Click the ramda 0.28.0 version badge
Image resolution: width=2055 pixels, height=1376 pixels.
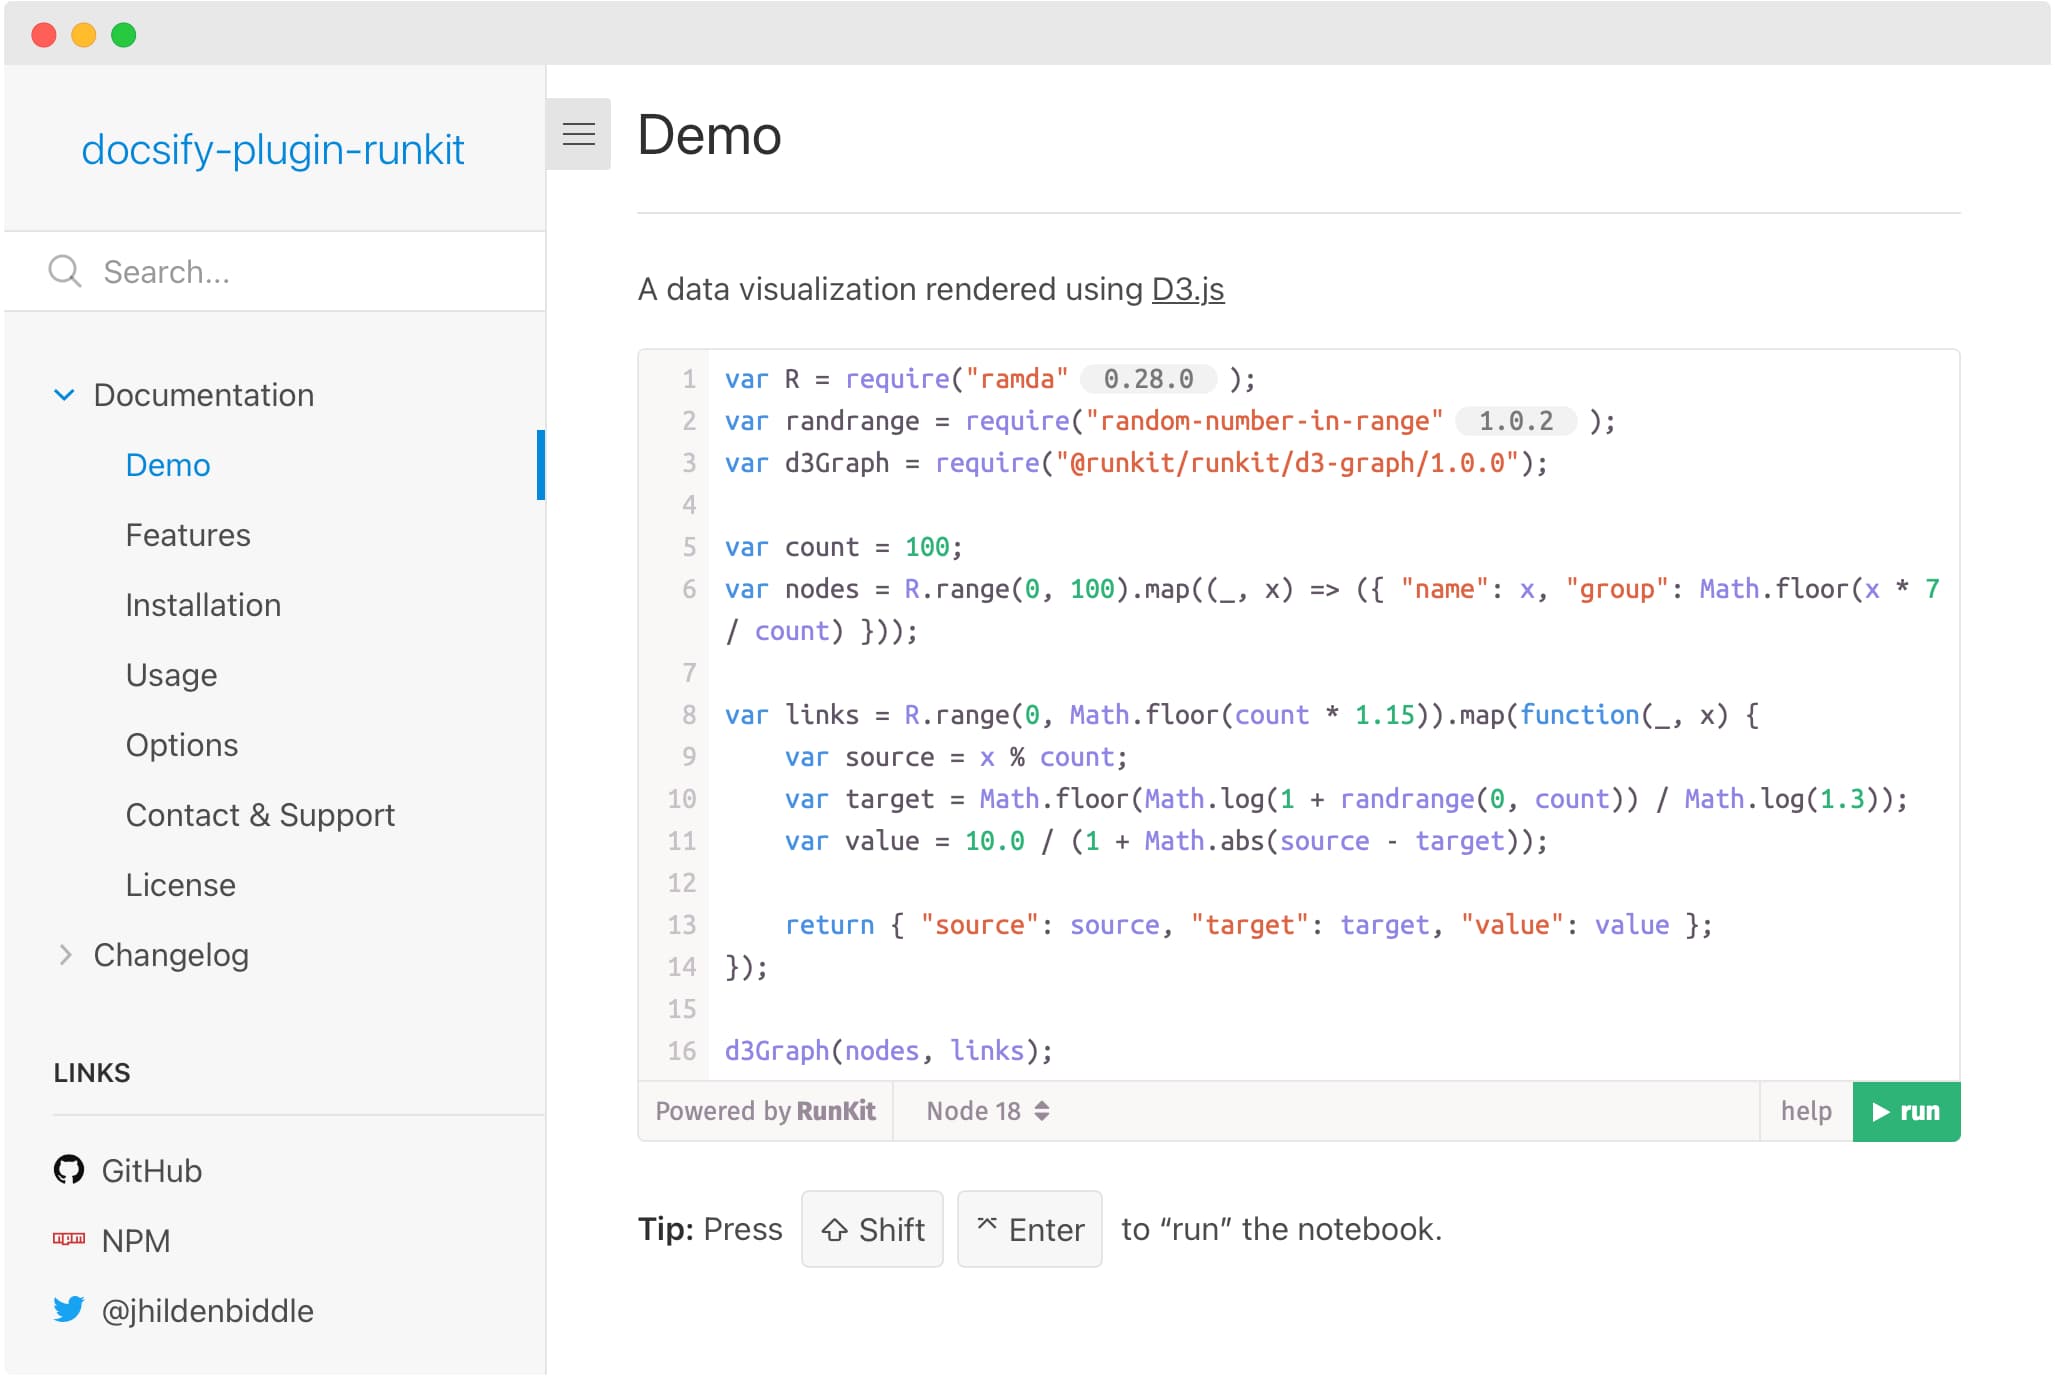[x=1148, y=379]
